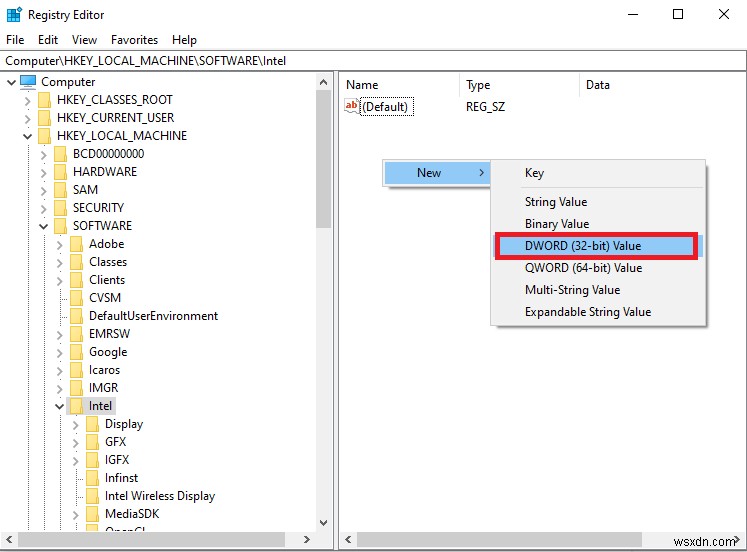Click the Registry Editor app icon in title bar

(14, 14)
